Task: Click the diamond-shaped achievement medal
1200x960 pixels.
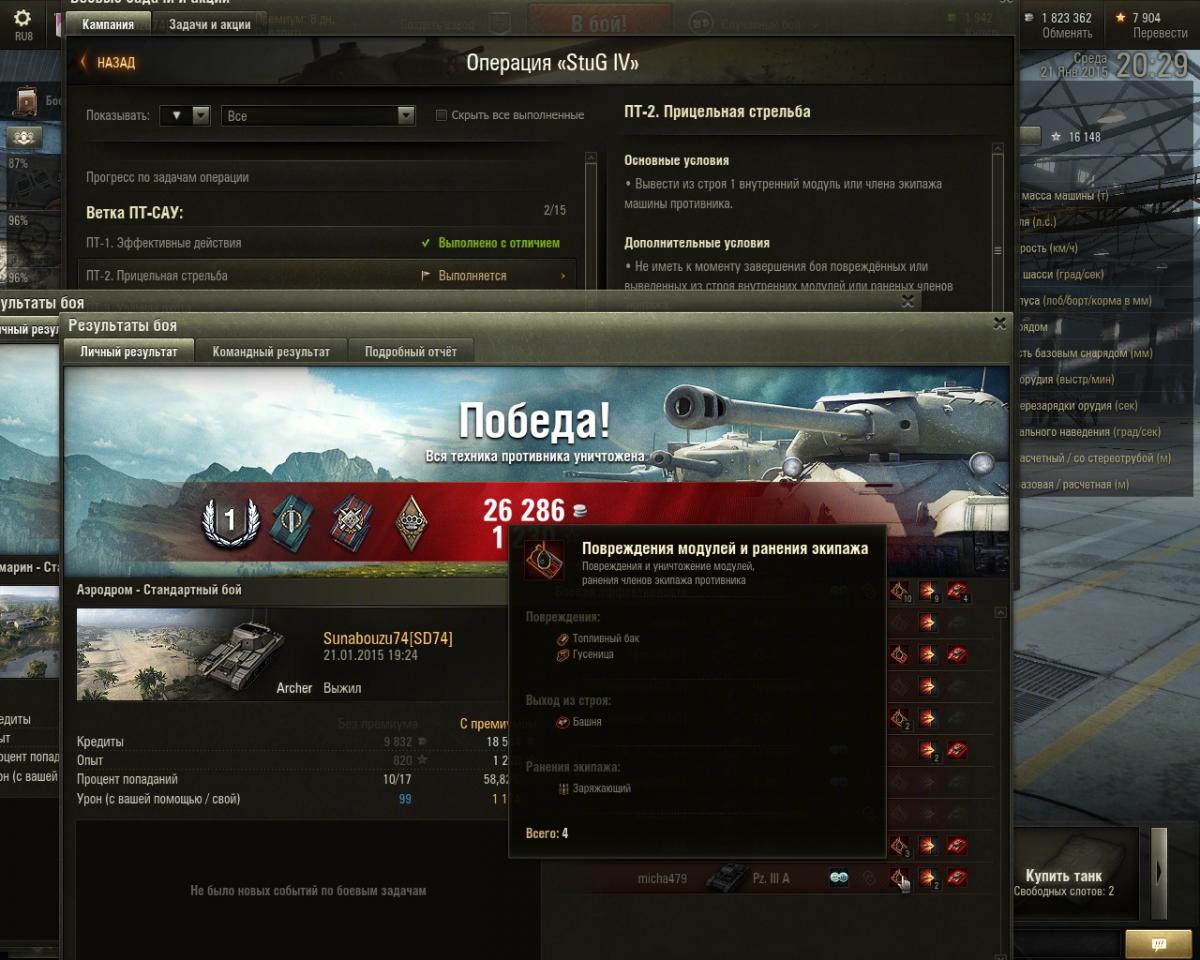Action: 407,523
